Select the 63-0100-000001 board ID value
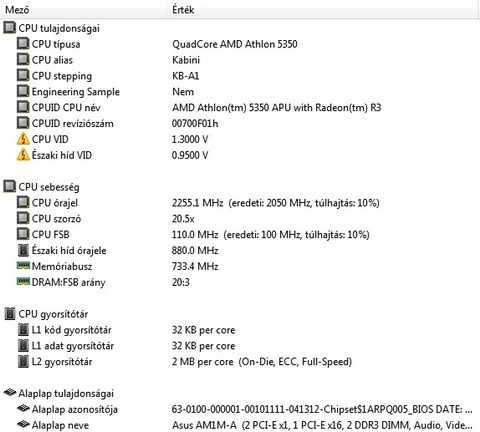This screenshot has height=432, width=480. pos(322,409)
